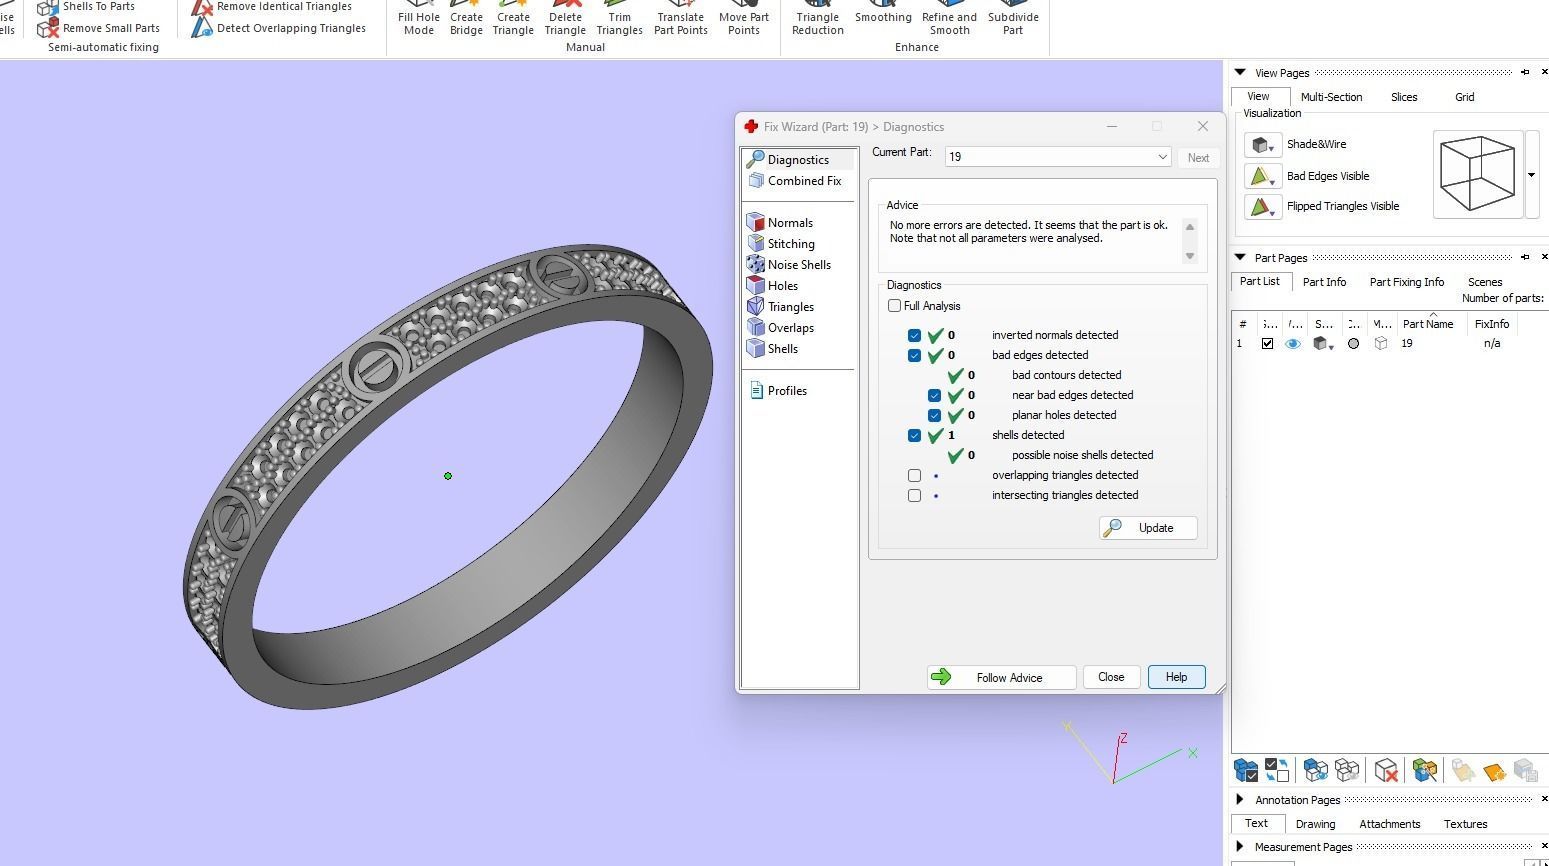Open the view cube orientation dropdown arrow
The height and width of the screenshot is (866, 1549).
click(x=1531, y=175)
